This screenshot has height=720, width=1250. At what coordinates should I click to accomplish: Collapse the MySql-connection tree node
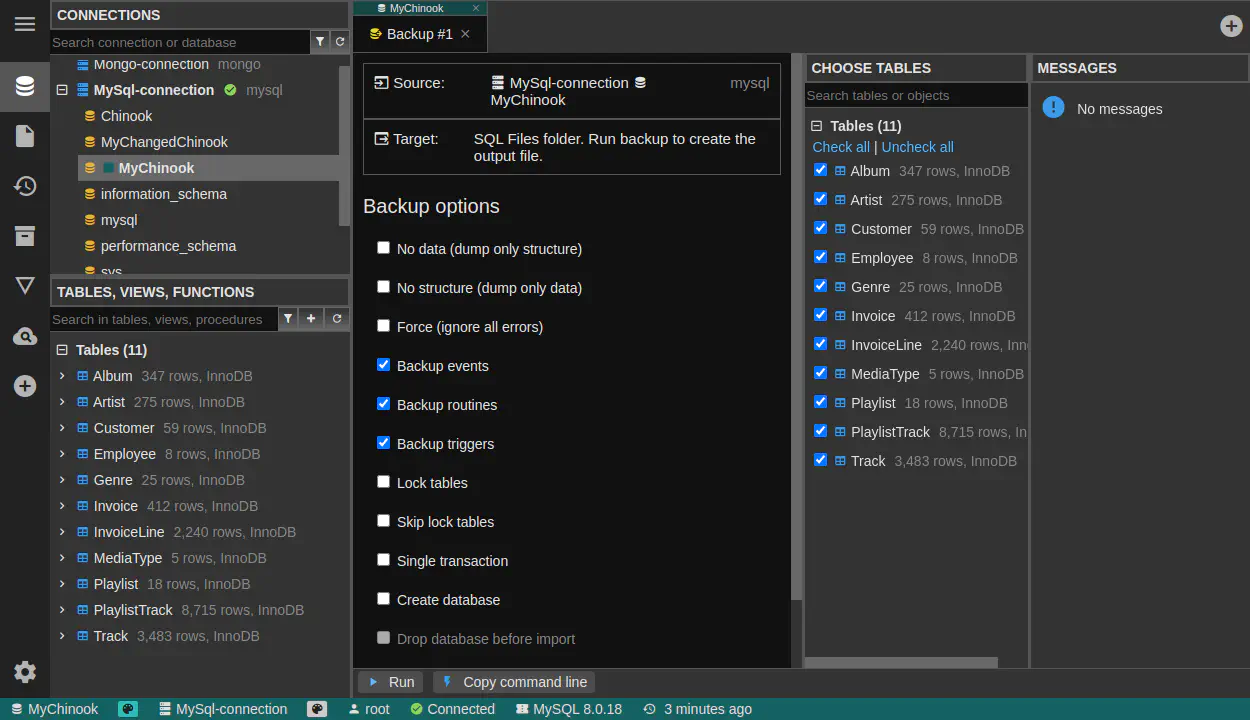point(62,90)
